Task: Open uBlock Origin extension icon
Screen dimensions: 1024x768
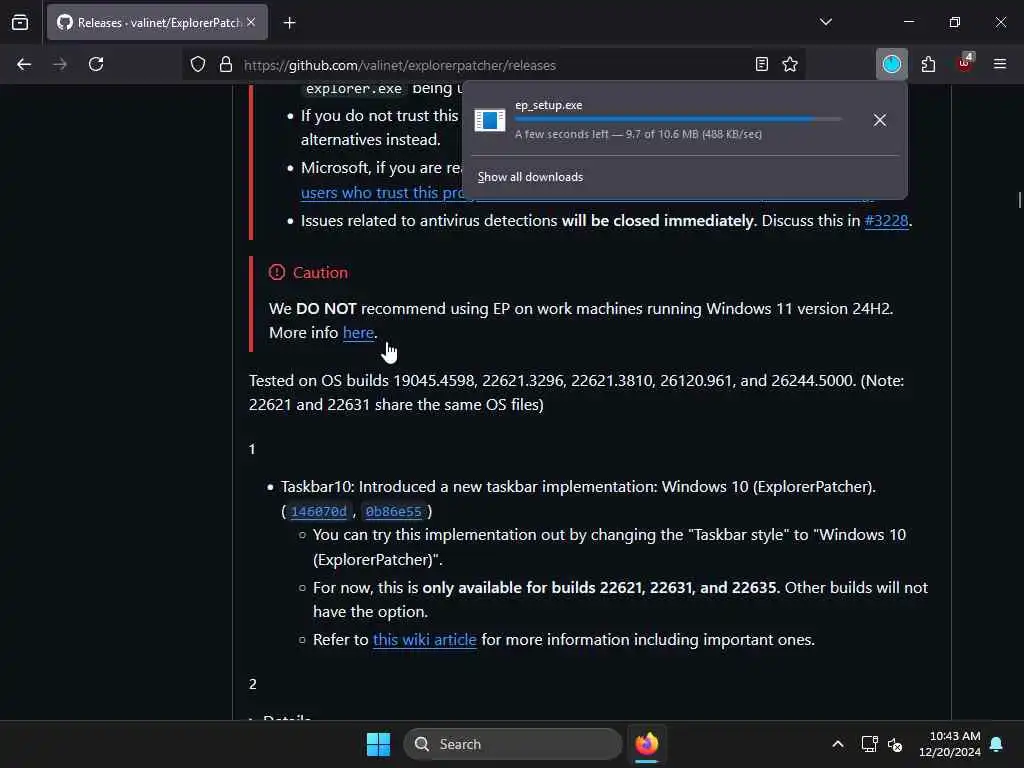Action: point(965,63)
